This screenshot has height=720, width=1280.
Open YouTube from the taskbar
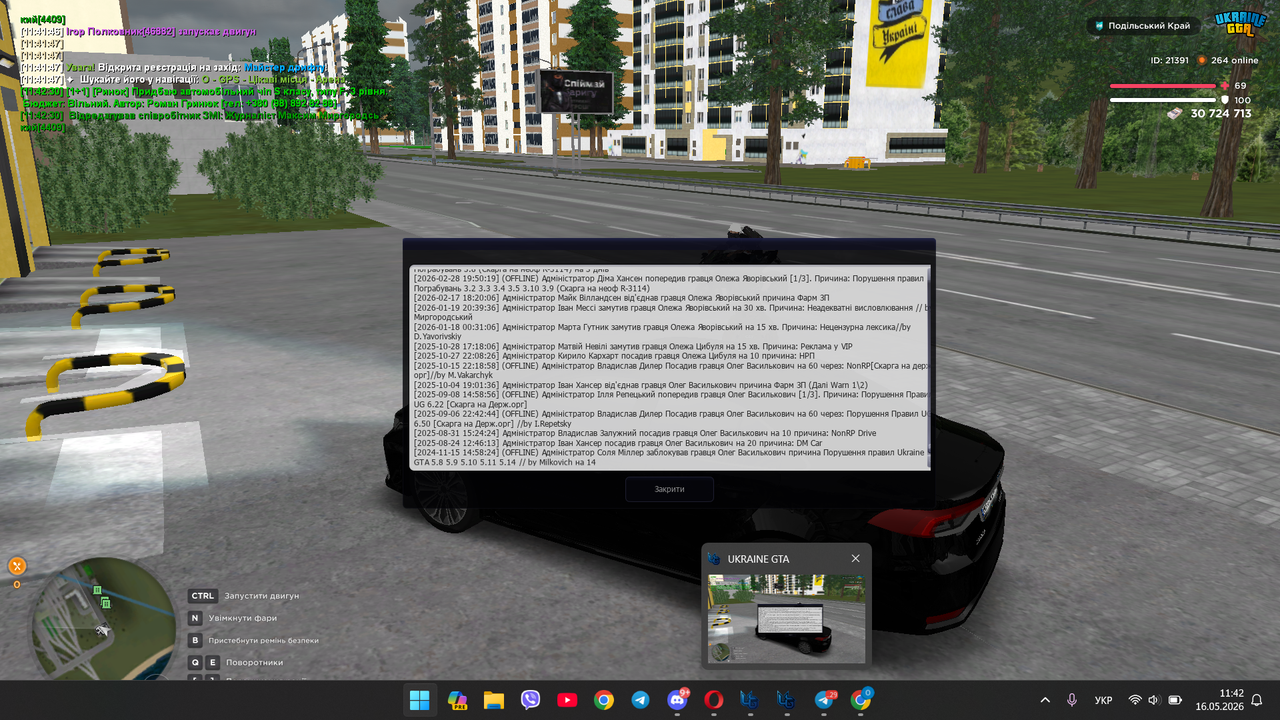(x=567, y=700)
